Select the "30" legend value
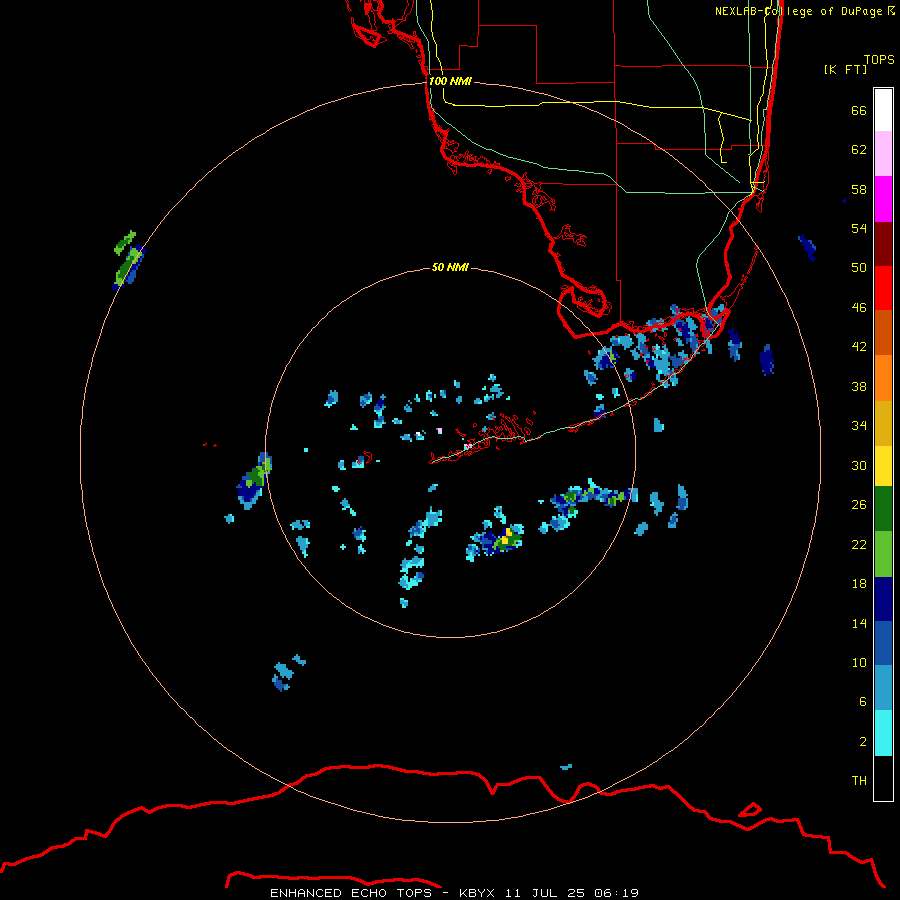Viewport: 900px width, 900px height. coord(859,465)
